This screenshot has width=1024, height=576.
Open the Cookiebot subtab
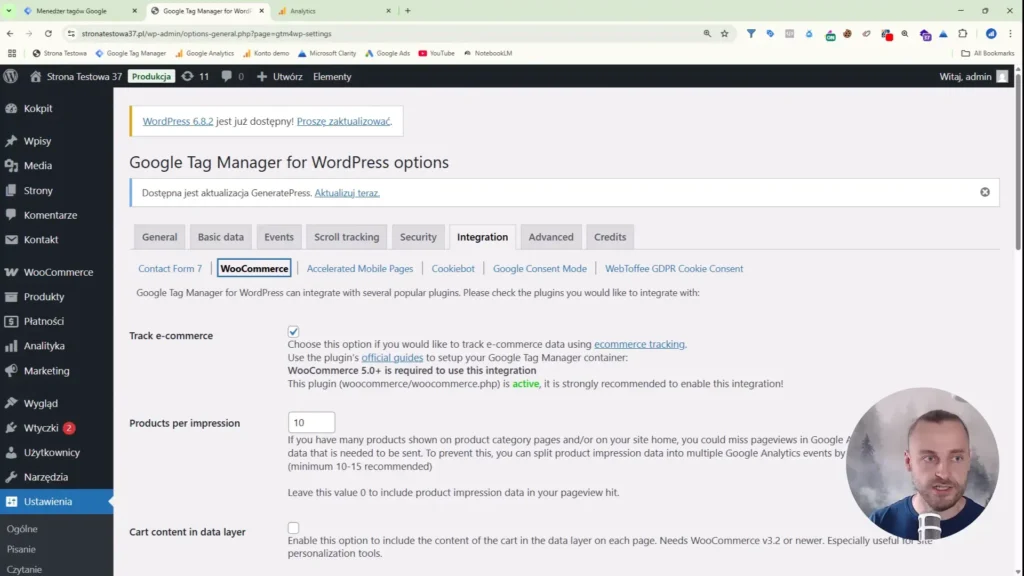[453, 268]
